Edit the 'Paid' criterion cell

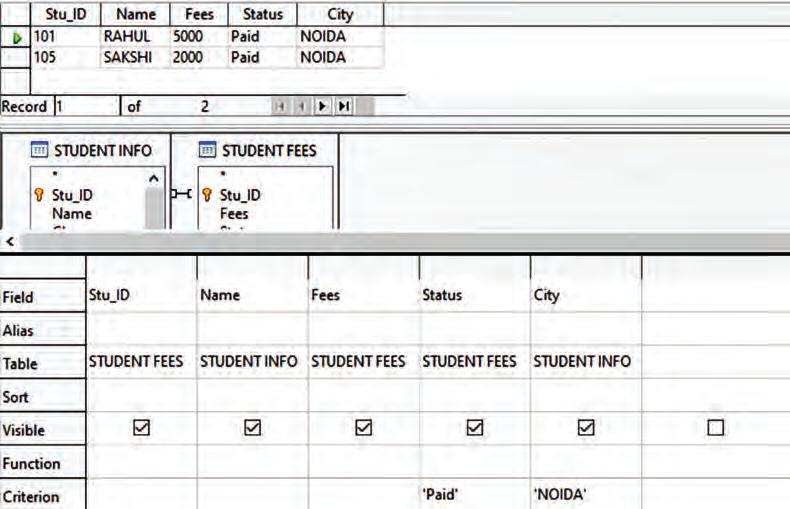(x=475, y=494)
